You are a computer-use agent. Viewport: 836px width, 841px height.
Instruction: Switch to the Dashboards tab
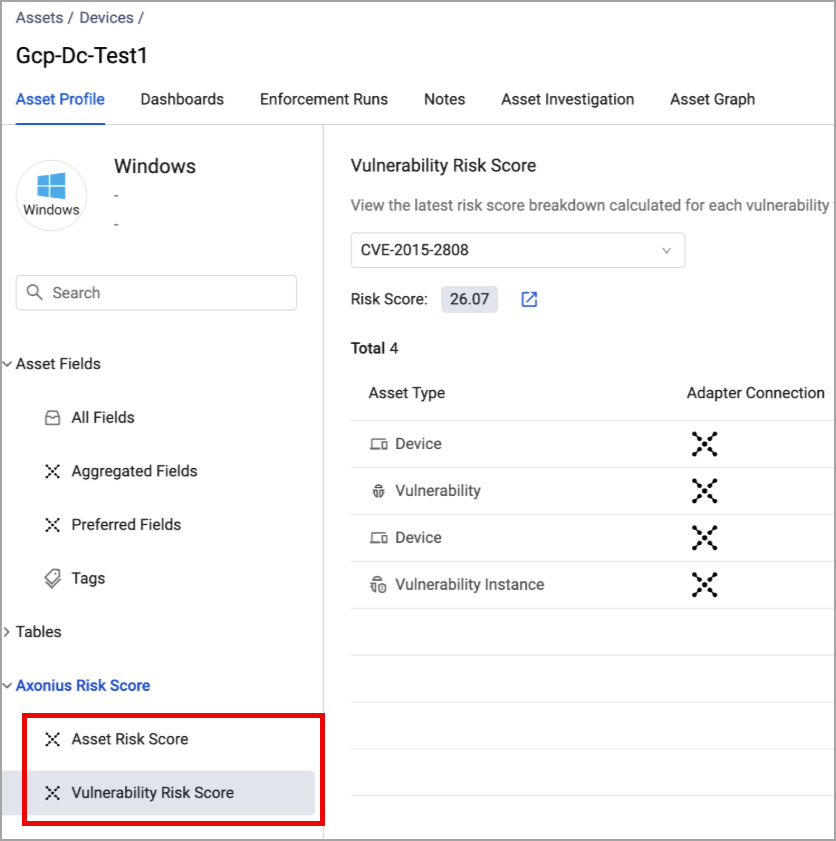(182, 99)
